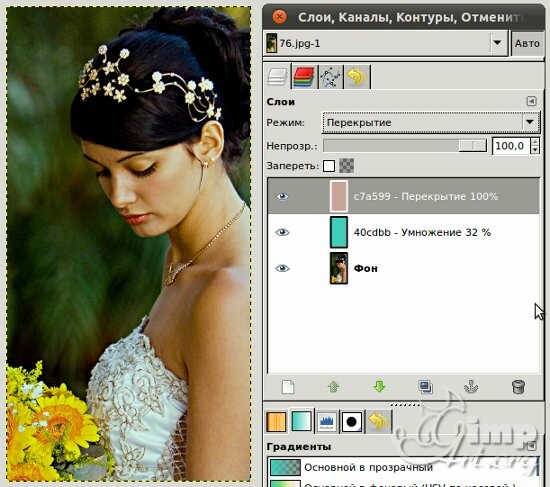Hide the 40cdbb multiply layer

pos(282,232)
